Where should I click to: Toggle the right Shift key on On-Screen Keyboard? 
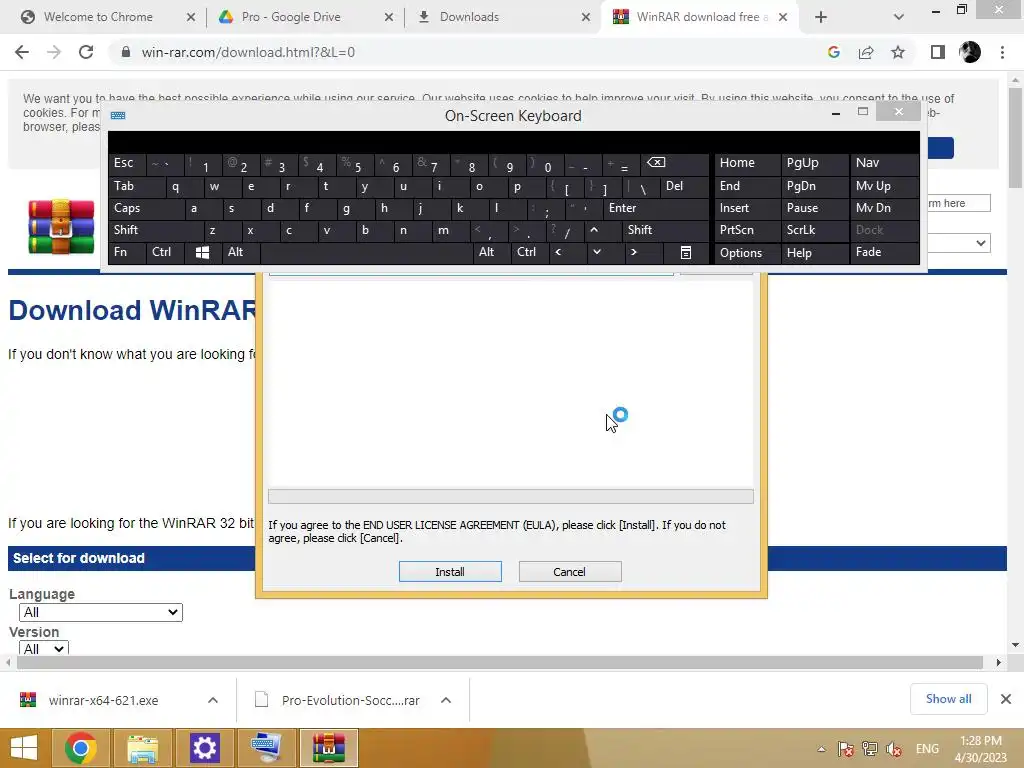[x=664, y=230]
